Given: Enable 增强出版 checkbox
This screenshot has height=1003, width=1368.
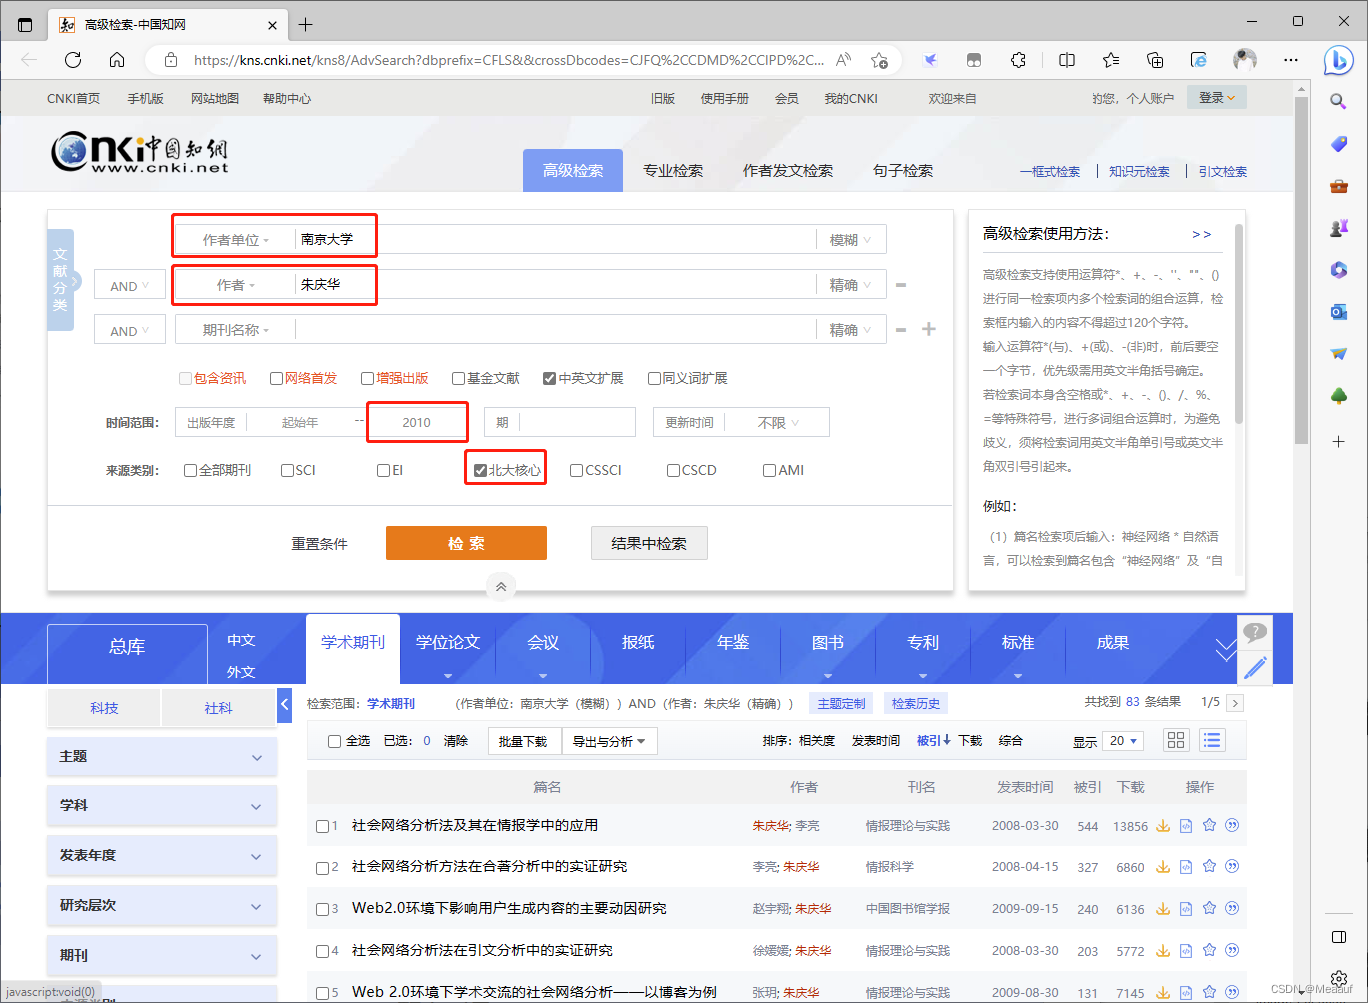Looking at the screenshot, I should click(368, 378).
